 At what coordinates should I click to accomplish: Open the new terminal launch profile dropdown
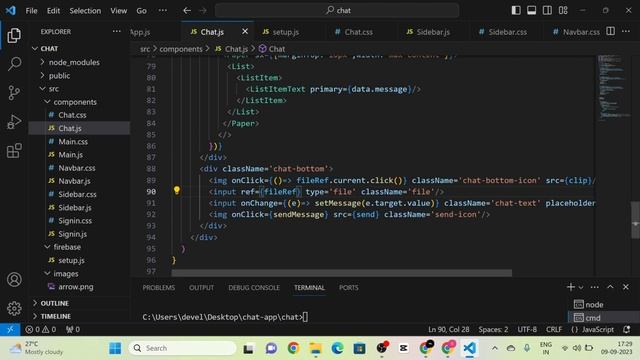pos(581,287)
